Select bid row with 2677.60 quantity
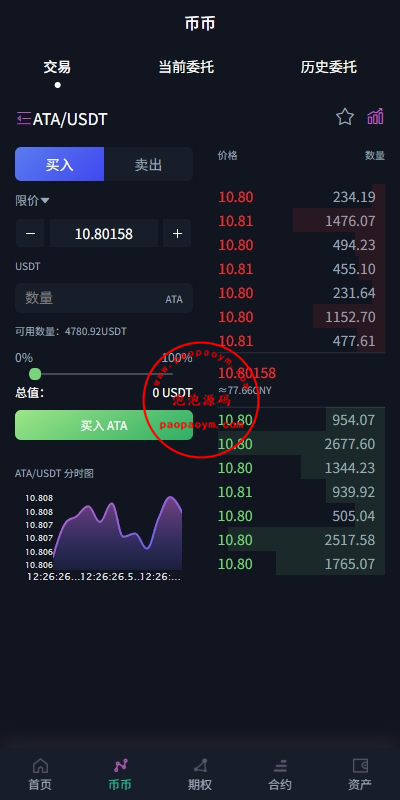Viewport: 400px width, 800px height. point(302,444)
